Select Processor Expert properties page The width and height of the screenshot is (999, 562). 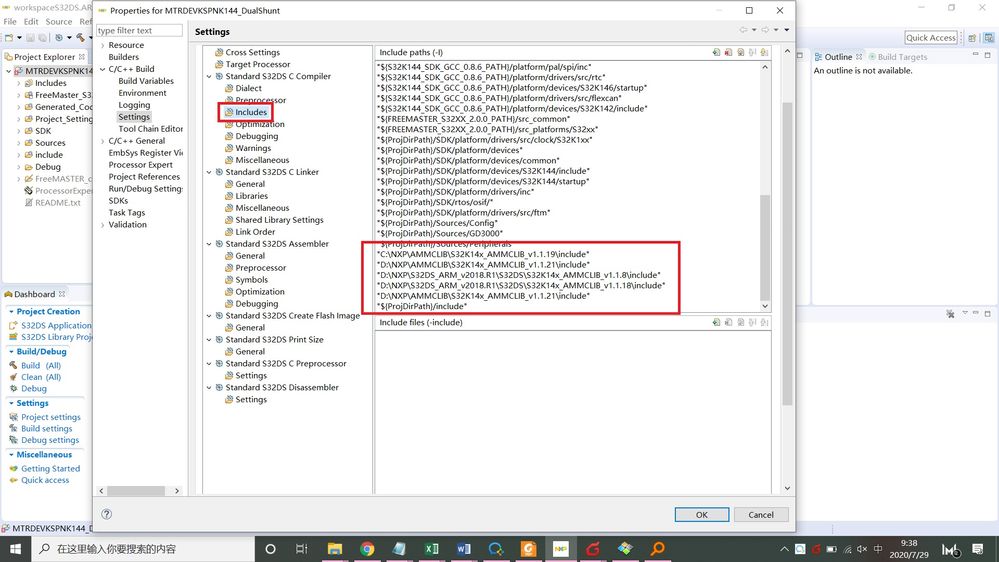coord(140,165)
